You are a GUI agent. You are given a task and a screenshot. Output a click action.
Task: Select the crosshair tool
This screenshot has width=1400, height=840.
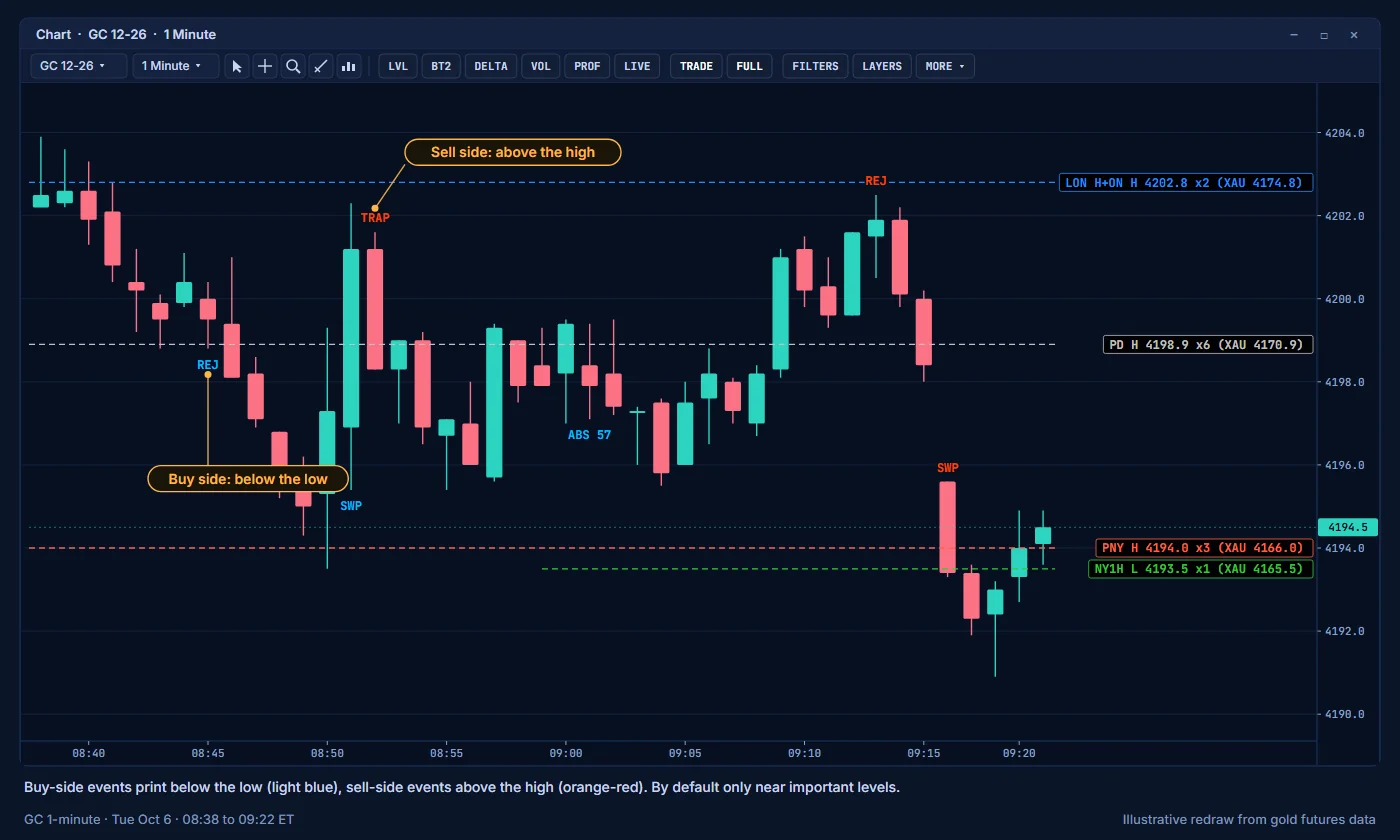tap(265, 66)
